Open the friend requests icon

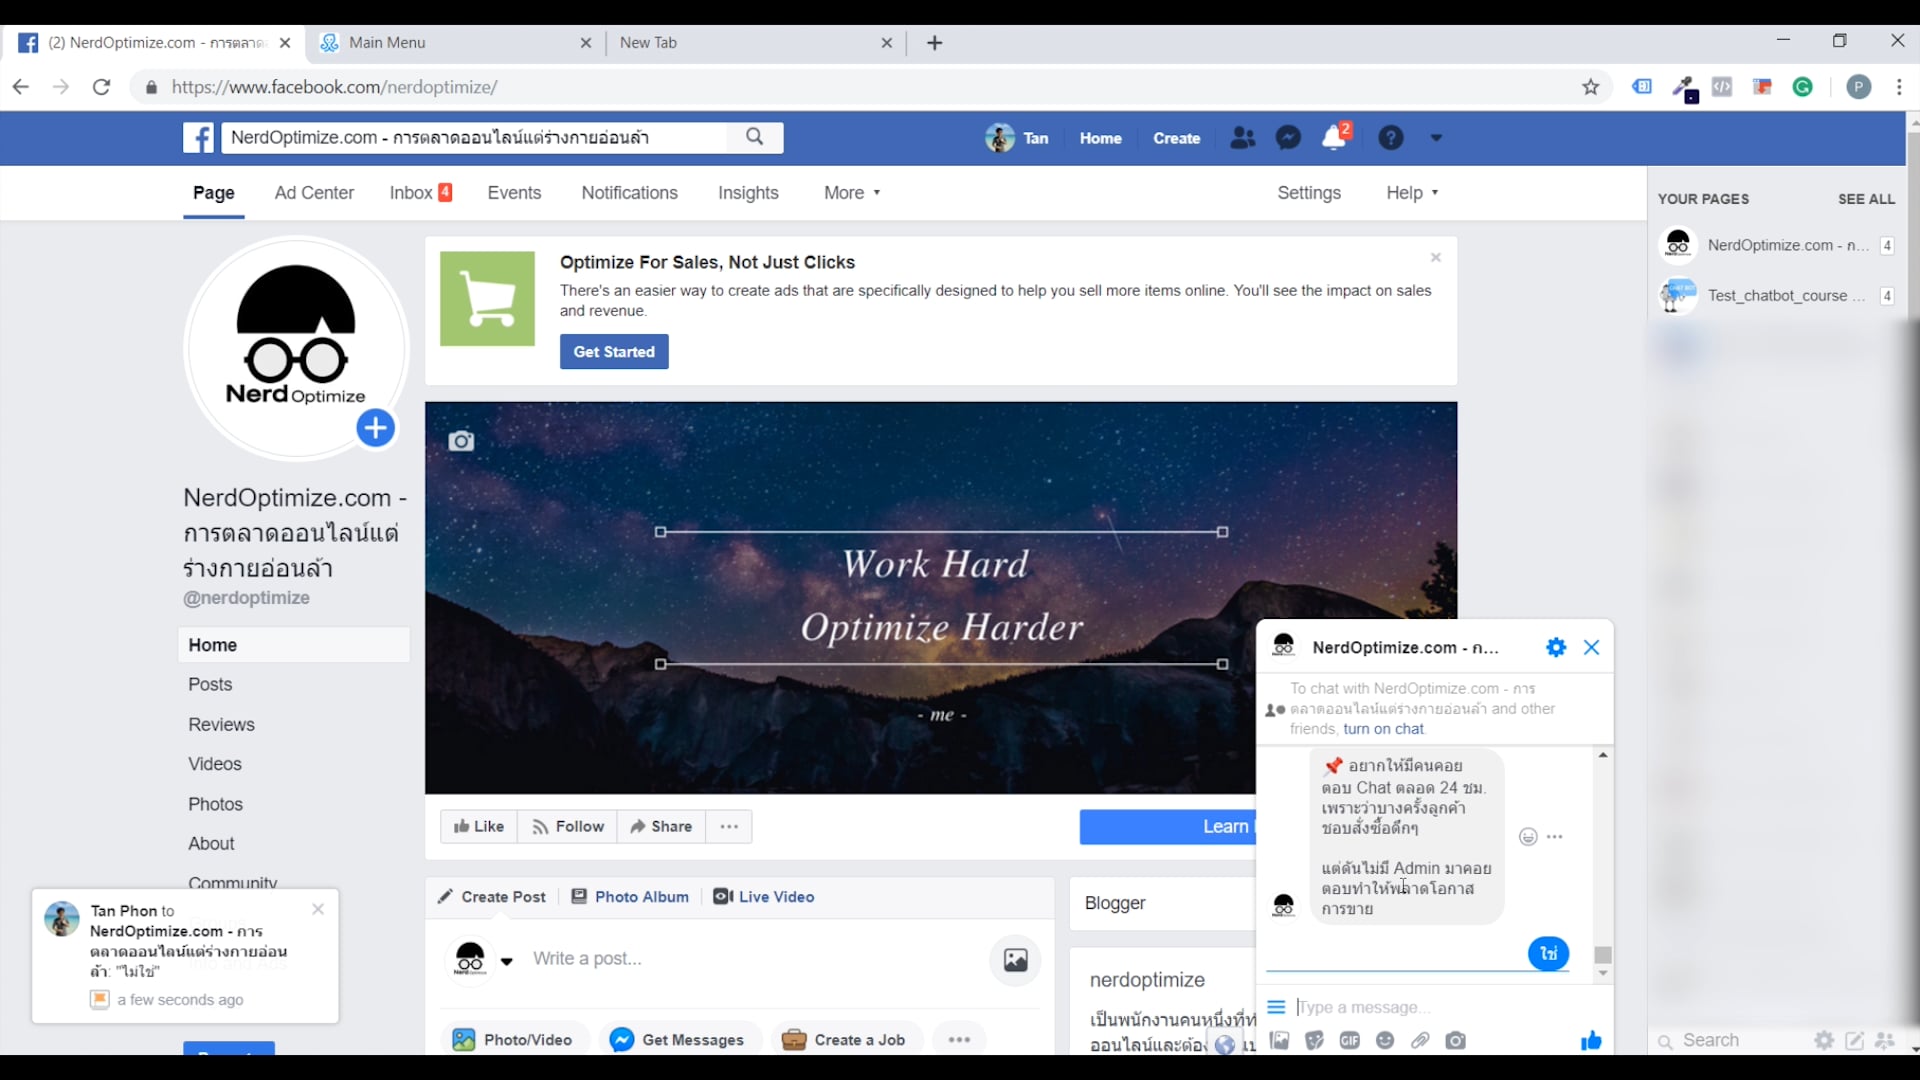point(1242,138)
